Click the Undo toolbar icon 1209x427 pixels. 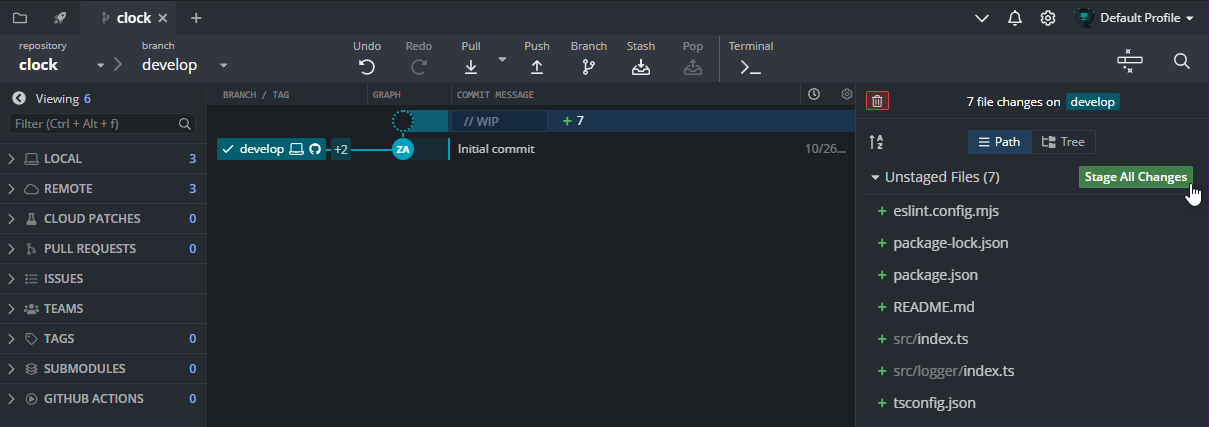(x=367, y=67)
